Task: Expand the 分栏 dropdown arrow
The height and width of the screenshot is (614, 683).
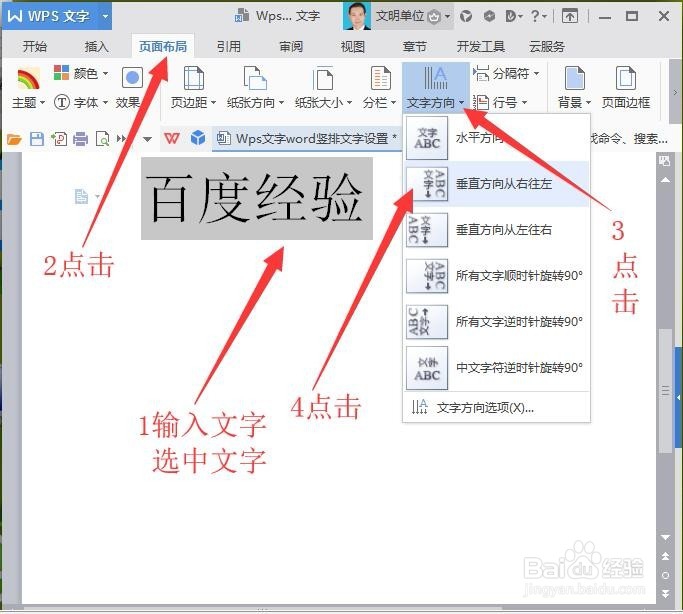Action: 393,103
